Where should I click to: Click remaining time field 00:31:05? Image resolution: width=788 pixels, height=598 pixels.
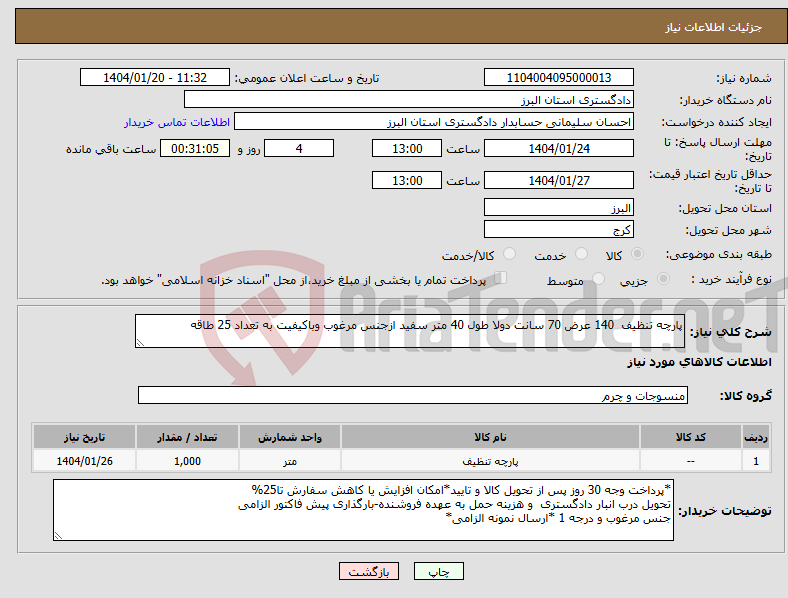click(195, 148)
